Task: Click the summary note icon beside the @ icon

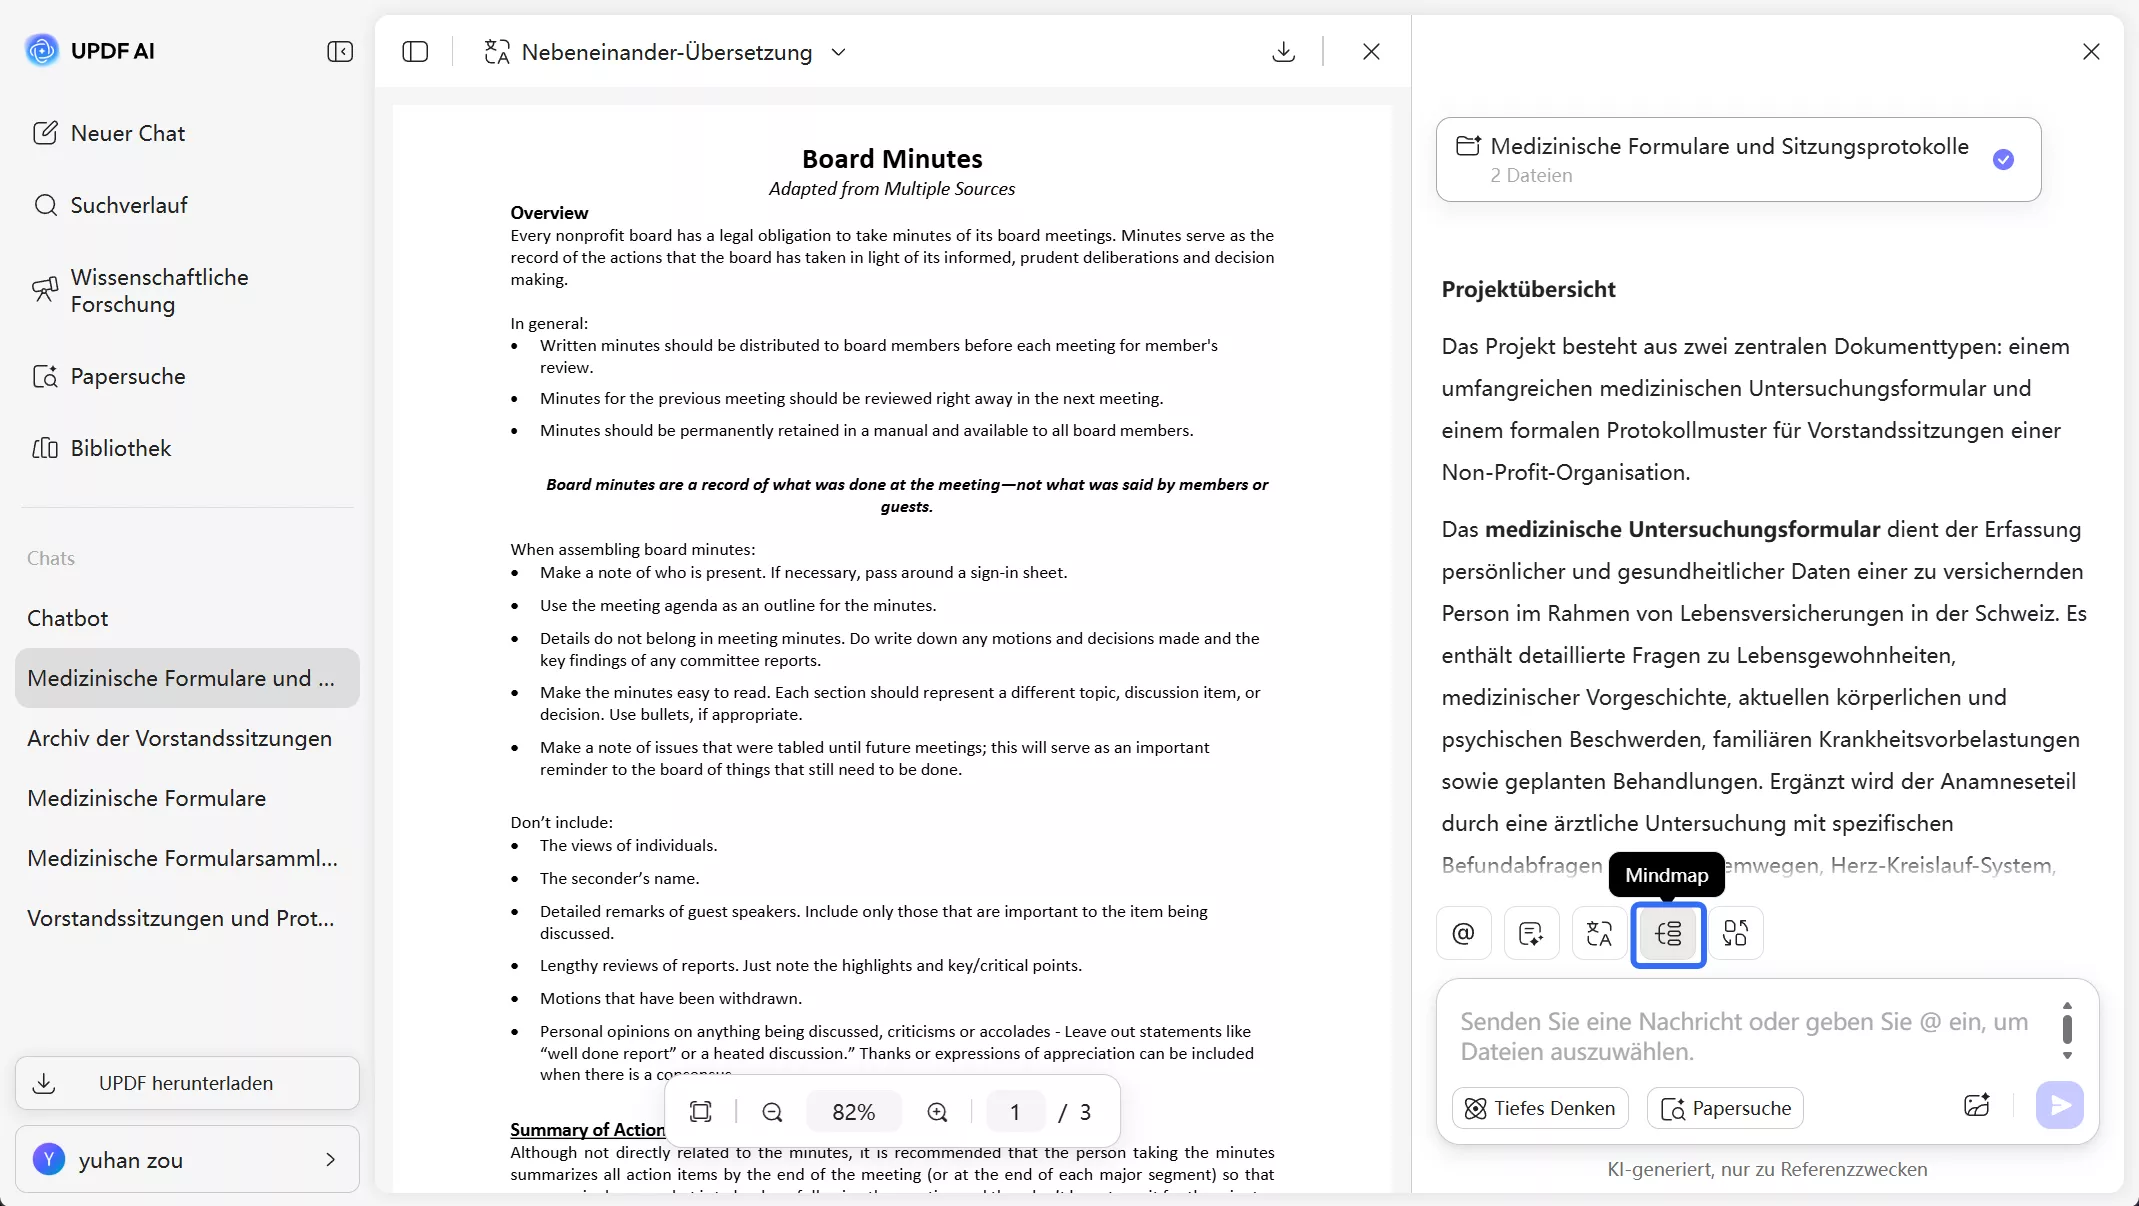Action: [1531, 933]
